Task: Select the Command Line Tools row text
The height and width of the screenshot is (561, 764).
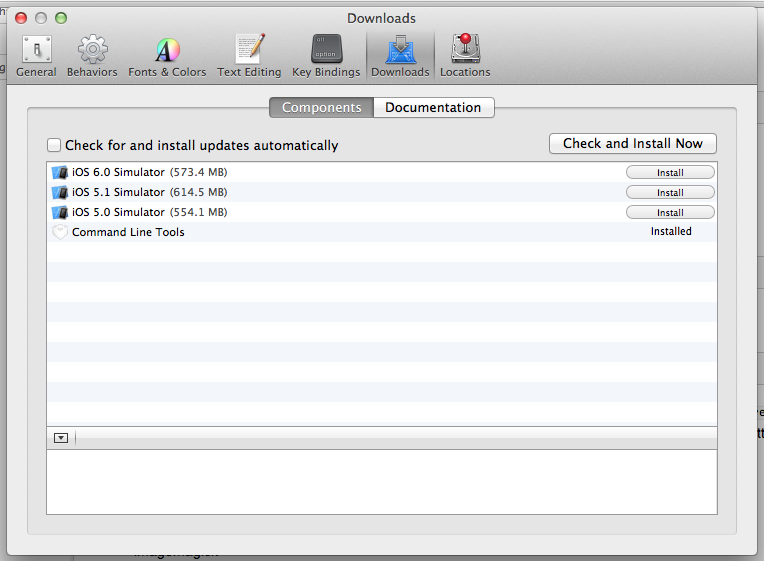Action: click(x=128, y=232)
